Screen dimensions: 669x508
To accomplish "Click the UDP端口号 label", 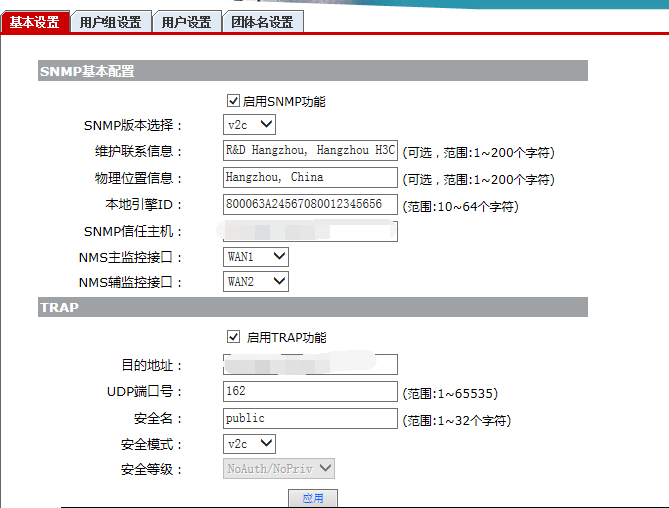I will 144,392.
